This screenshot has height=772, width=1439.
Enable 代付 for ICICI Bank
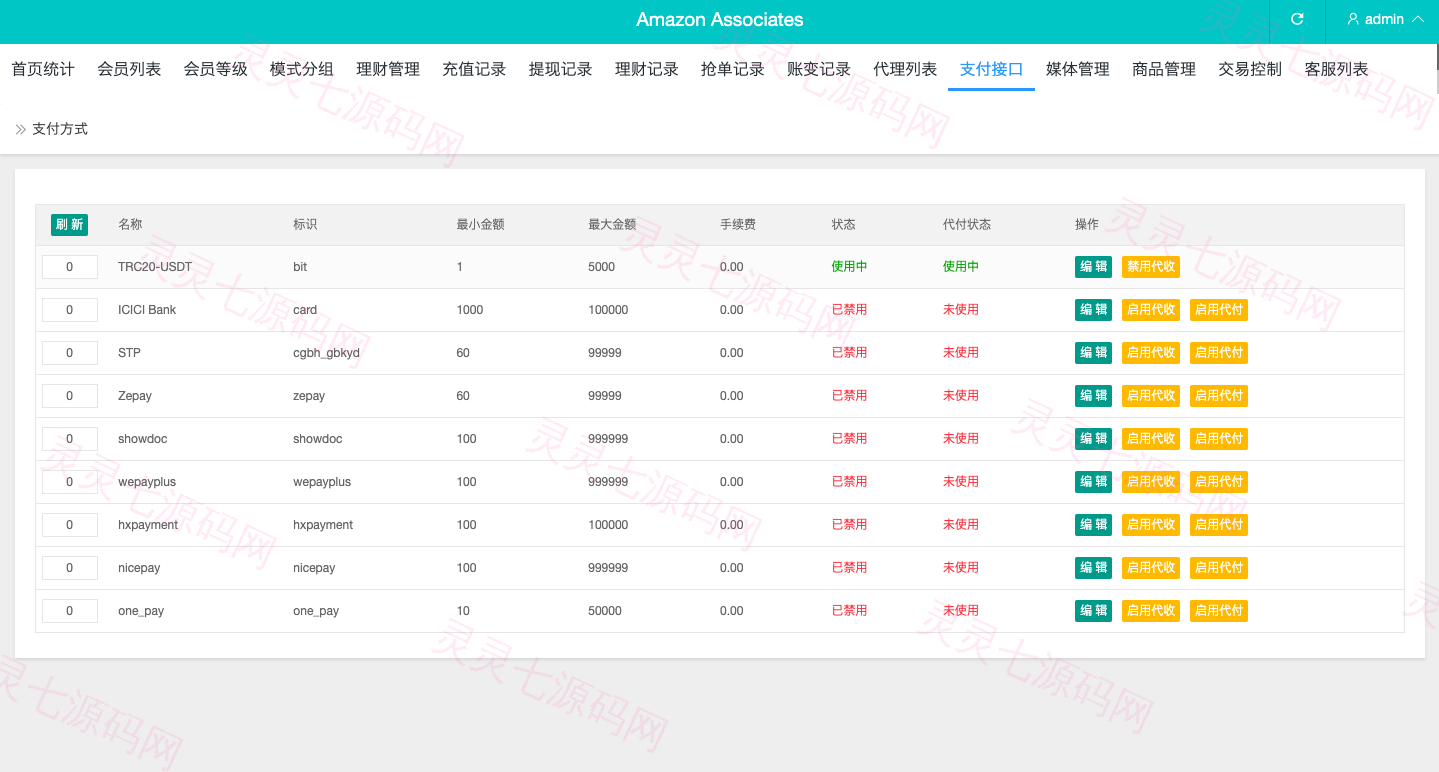(x=1219, y=310)
